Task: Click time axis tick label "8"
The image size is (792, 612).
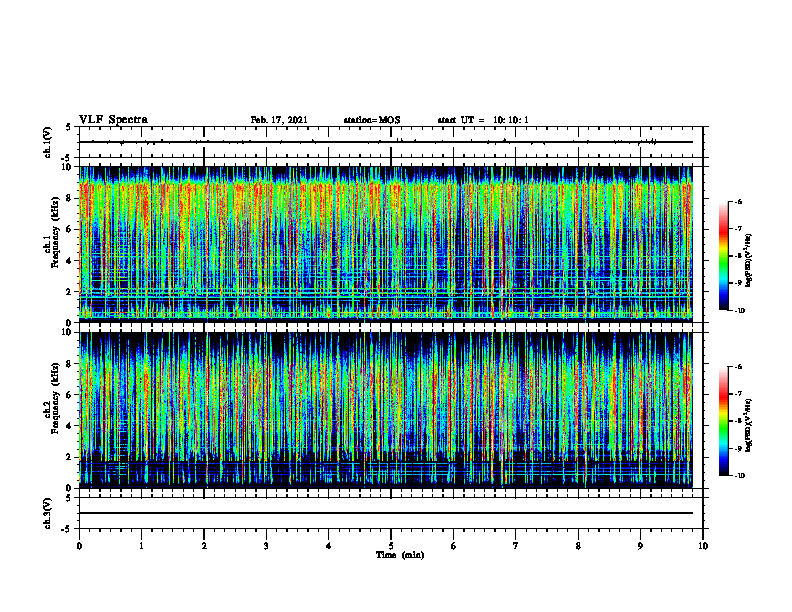Action: click(x=578, y=546)
